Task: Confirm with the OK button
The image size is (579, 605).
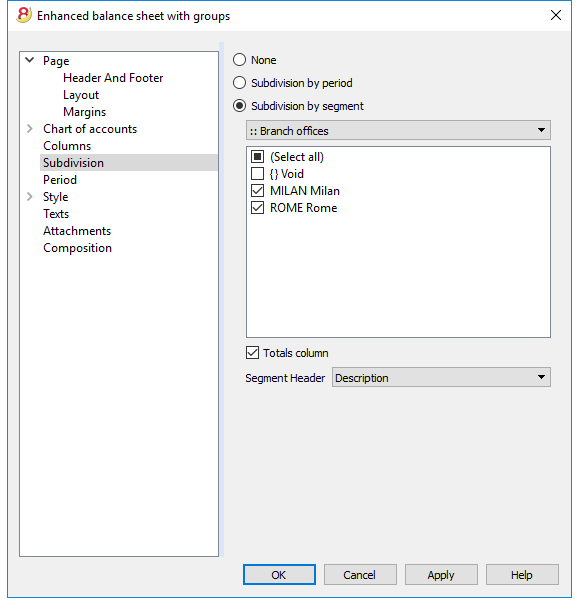Action: pyautogui.click(x=279, y=575)
